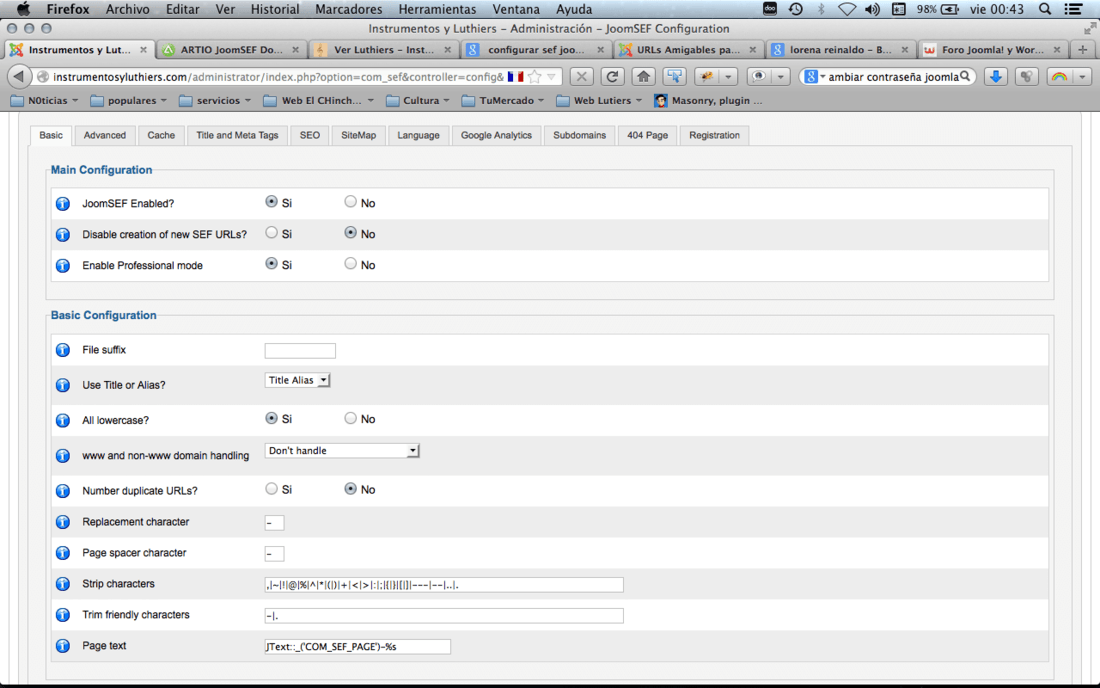Click info icon next to File suffix

63,350
